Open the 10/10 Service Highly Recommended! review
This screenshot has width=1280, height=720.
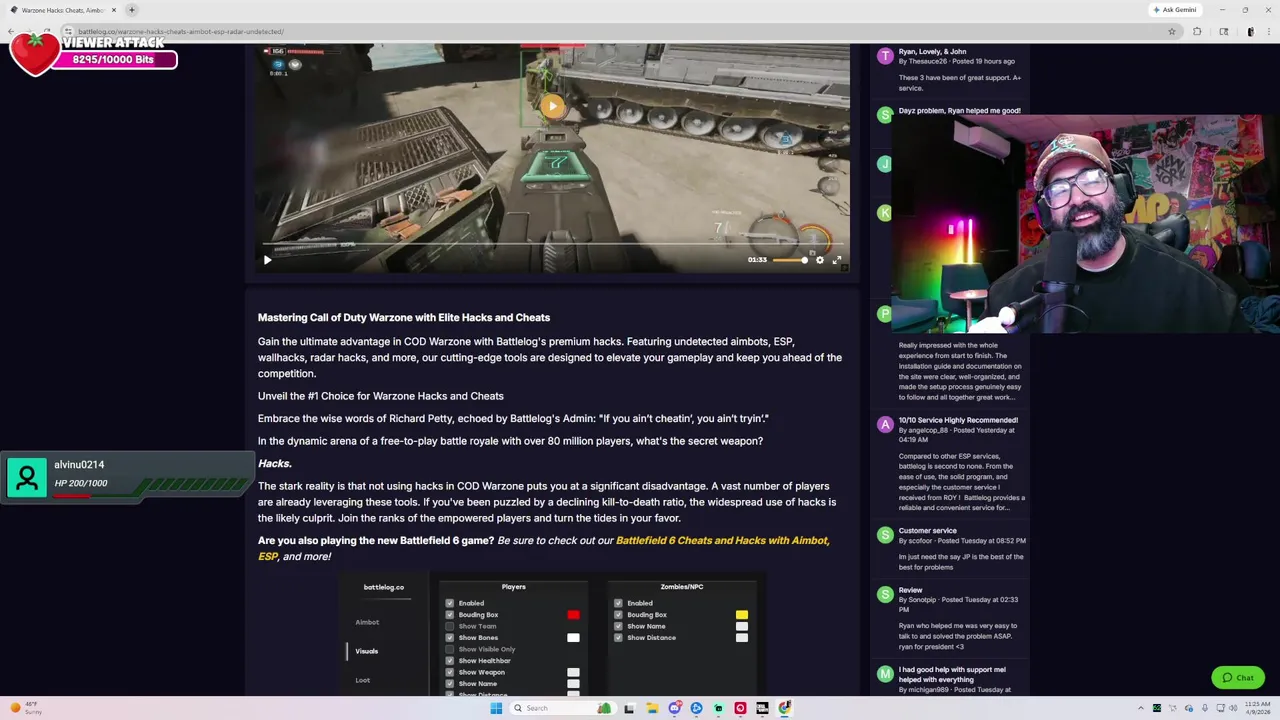958,420
